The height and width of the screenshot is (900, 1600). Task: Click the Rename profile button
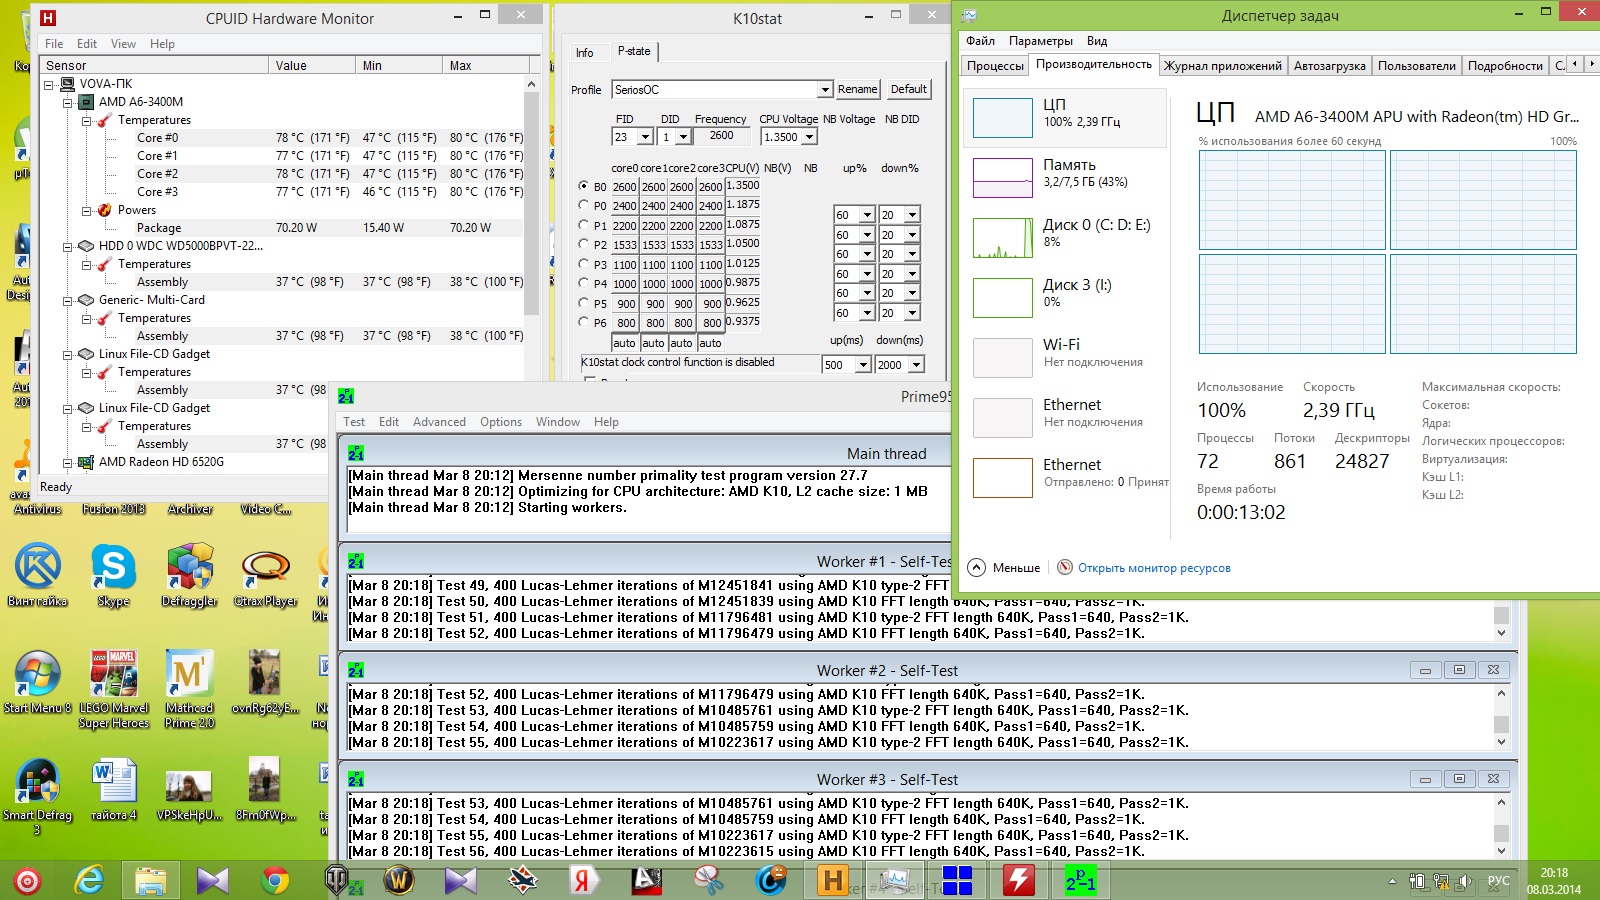pos(857,89)
